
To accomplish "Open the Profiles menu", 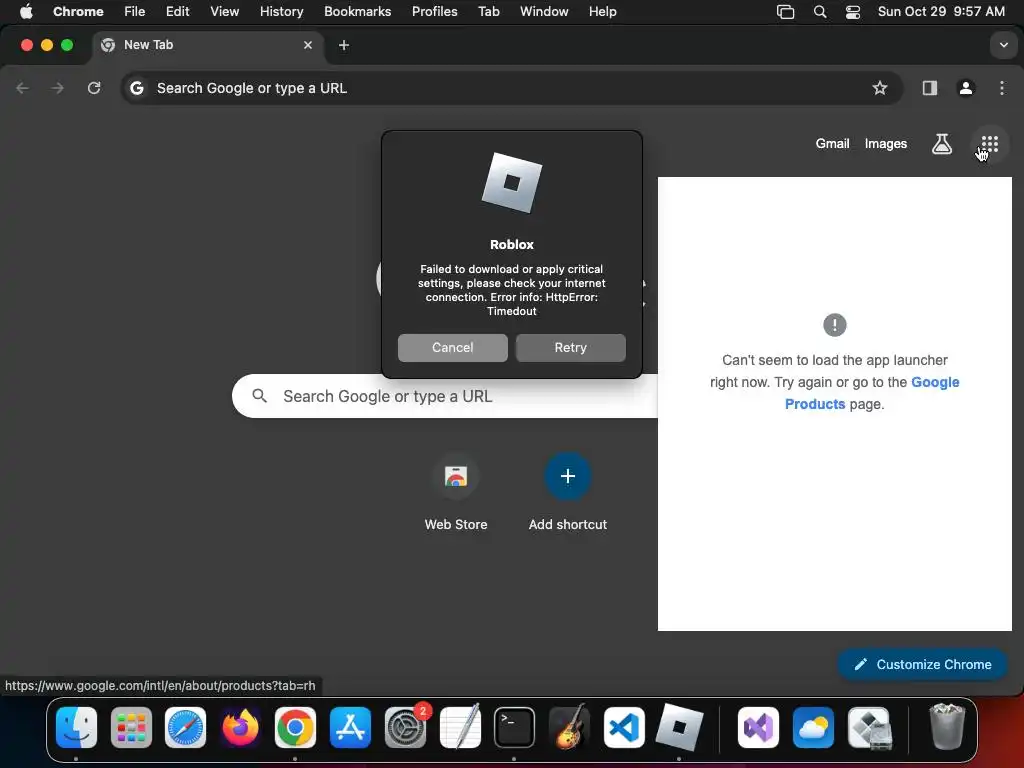I will 434,11.
